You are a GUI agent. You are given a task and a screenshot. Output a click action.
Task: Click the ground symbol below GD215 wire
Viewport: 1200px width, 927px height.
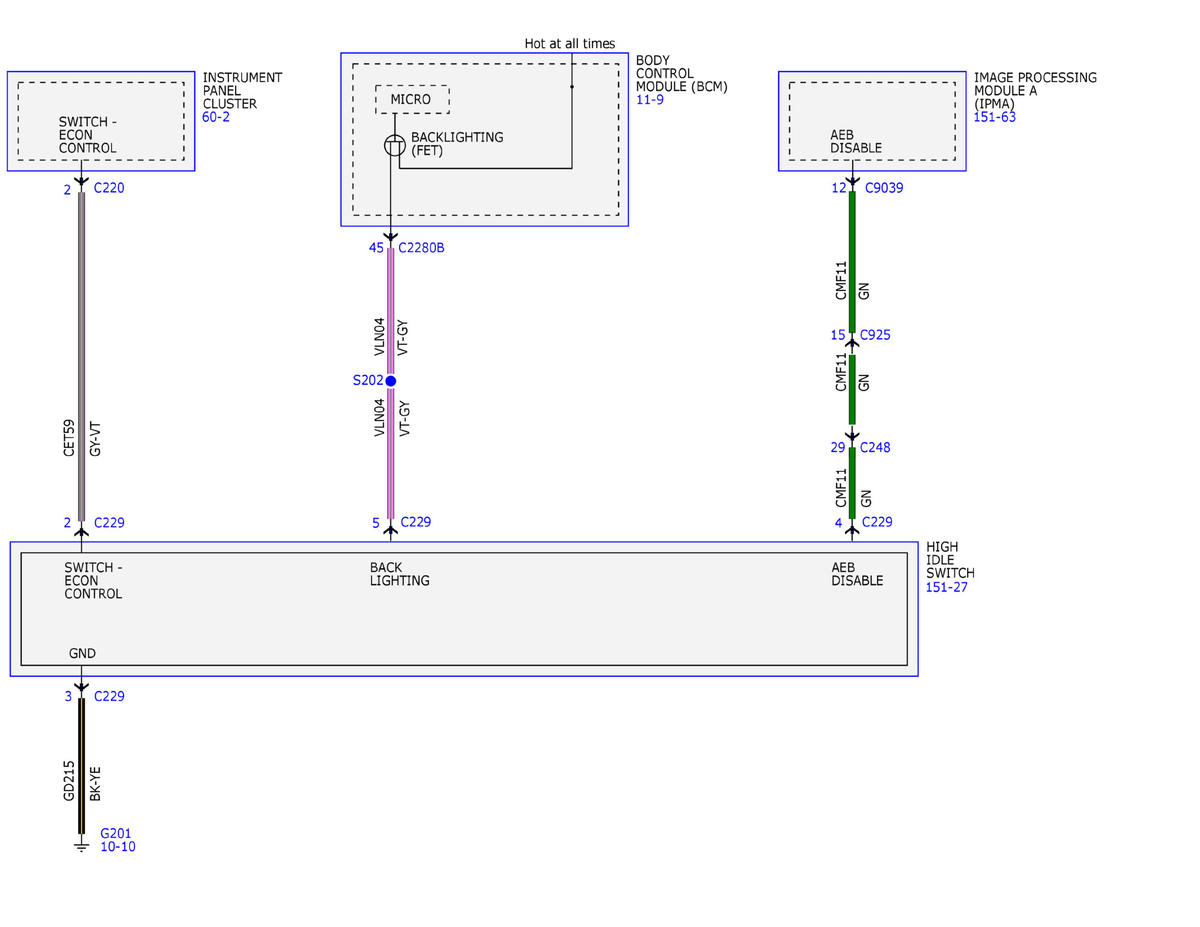click(82, 848)
